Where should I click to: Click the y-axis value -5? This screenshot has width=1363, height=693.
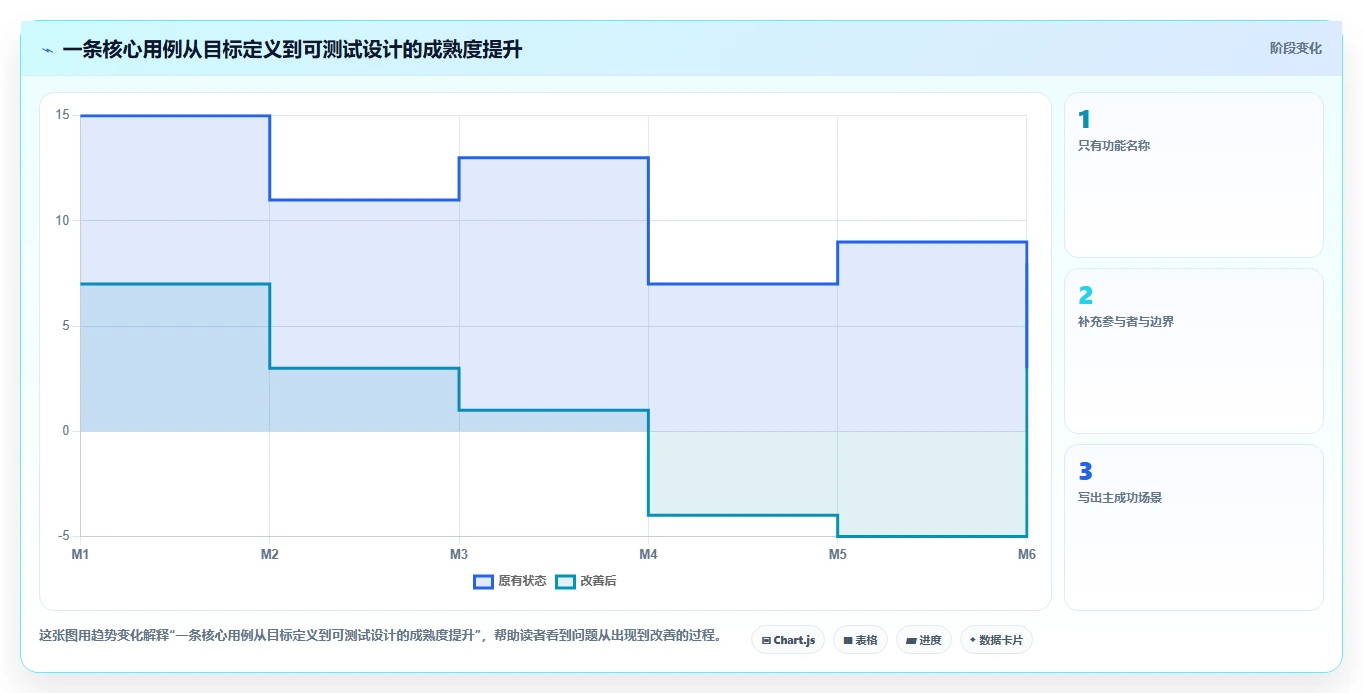pyautogui.click(x=63, y=537)
